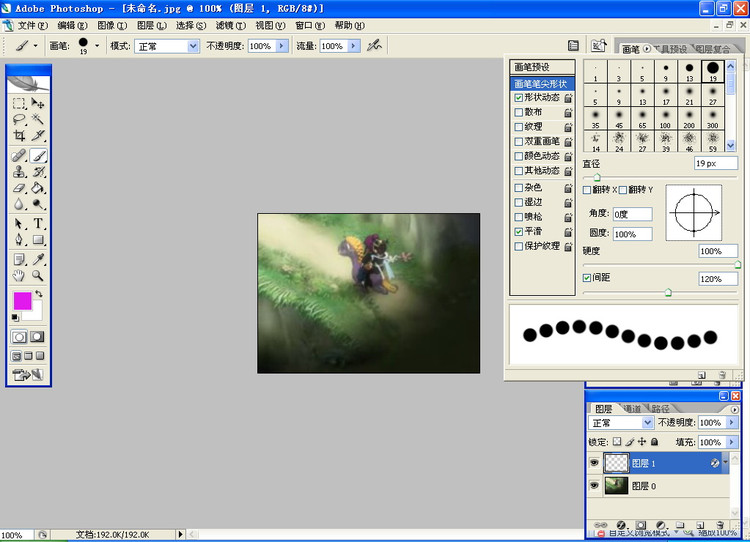This screenshot has height=542, width=750.
Task: Enable 湿边 checkbox
Action: 518,202
